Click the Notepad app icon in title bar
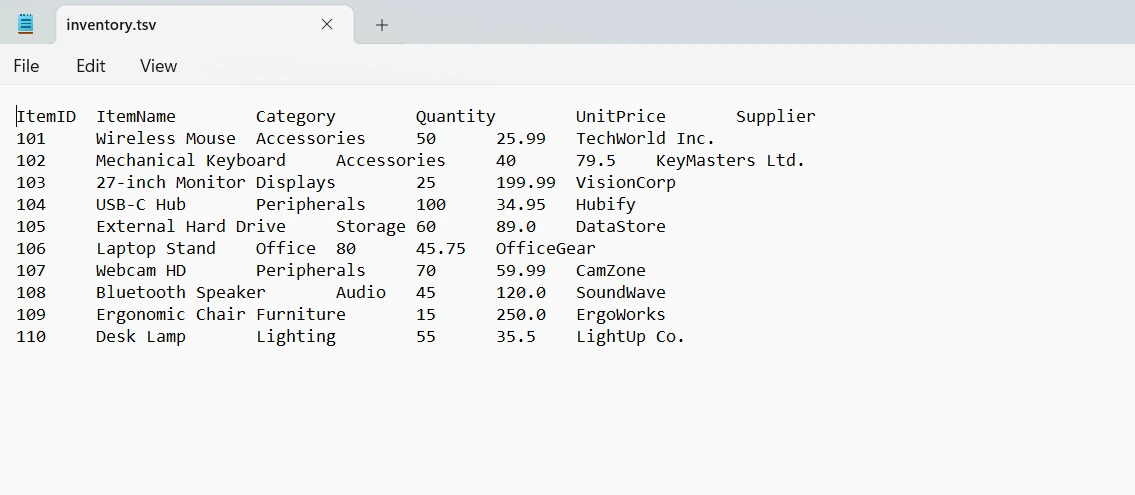Viewport: 1135px width, 495px height. [26, 24]
